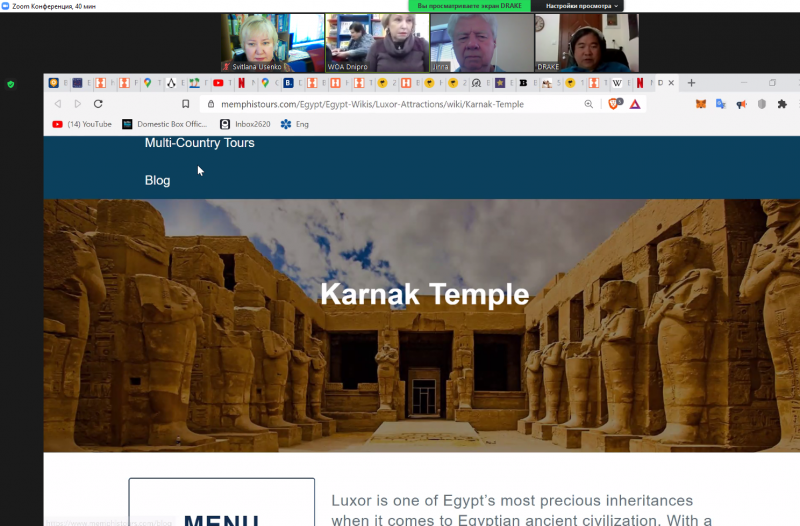Open the Google Translate extension
800x526 pixels.
pyautogui.click(x=721, y=104)
